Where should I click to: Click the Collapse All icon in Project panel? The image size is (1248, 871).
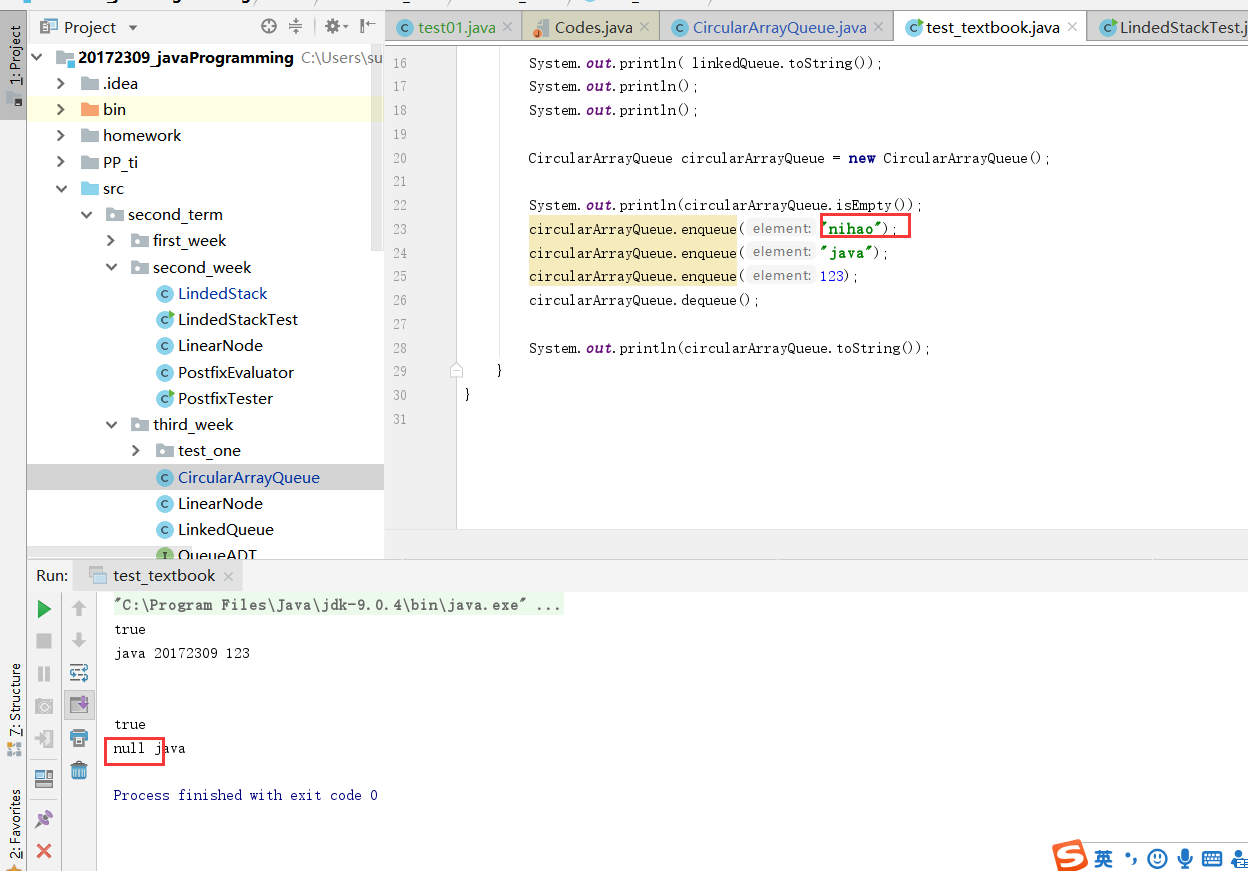point(295,27)
